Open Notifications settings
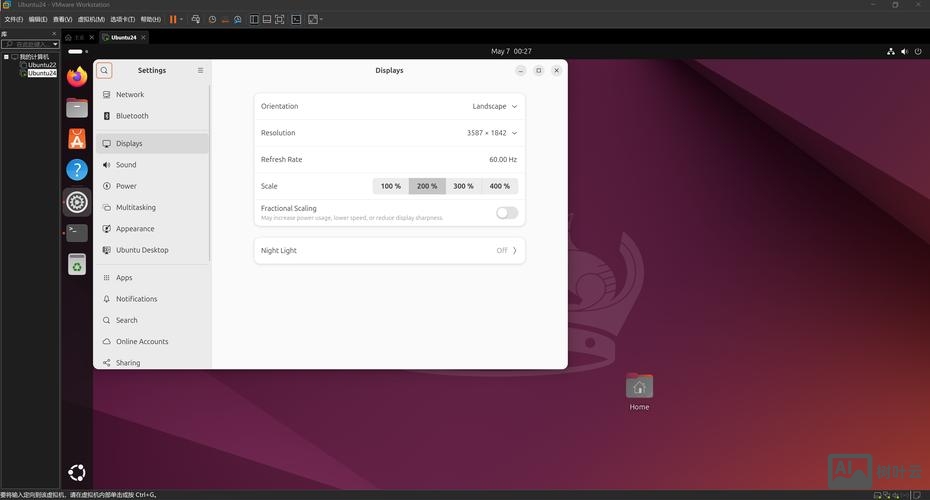Viewport: 930px width, 500px height. (152, 299)
